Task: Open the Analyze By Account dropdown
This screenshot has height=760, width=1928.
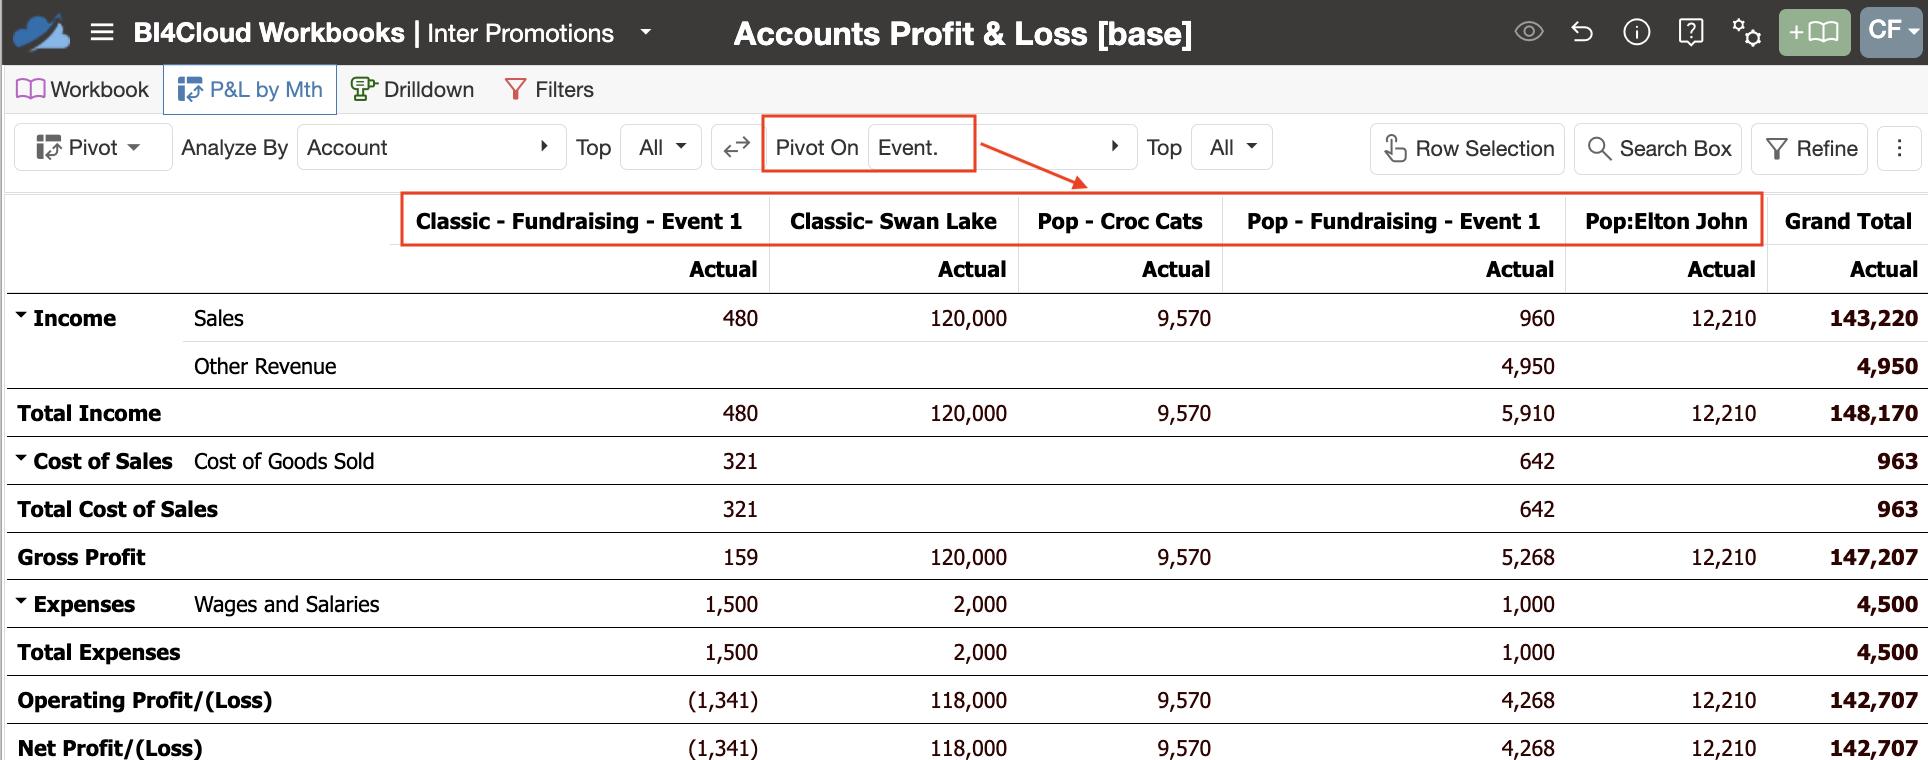Action: (431, 148)
